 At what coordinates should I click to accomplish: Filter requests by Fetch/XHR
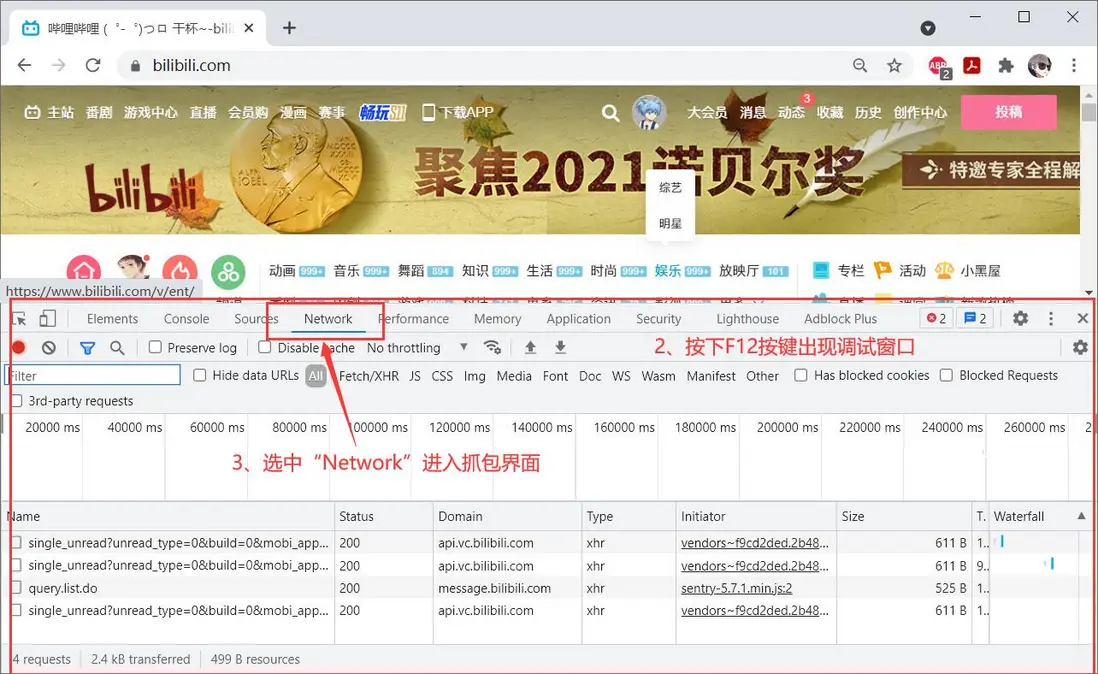pos(369,376)
